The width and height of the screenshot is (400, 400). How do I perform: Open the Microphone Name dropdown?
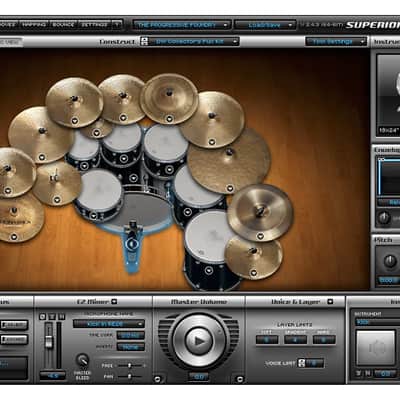[x=109, y=324]
